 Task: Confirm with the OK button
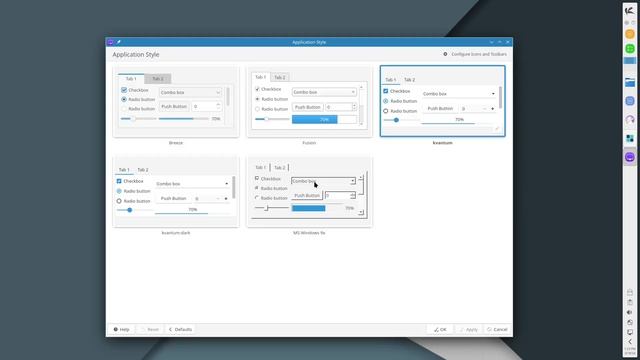(x=440, y=329)
